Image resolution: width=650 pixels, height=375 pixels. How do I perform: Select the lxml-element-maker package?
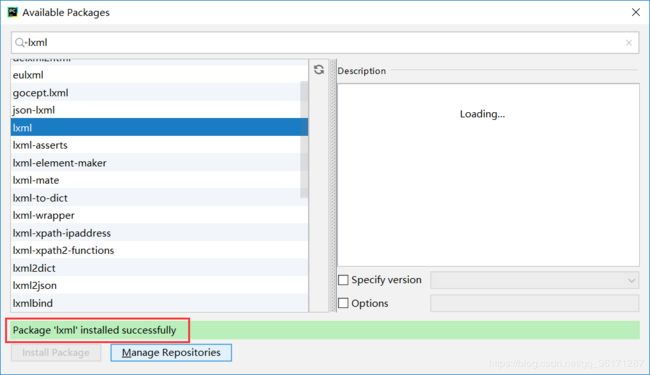point(160,163)
